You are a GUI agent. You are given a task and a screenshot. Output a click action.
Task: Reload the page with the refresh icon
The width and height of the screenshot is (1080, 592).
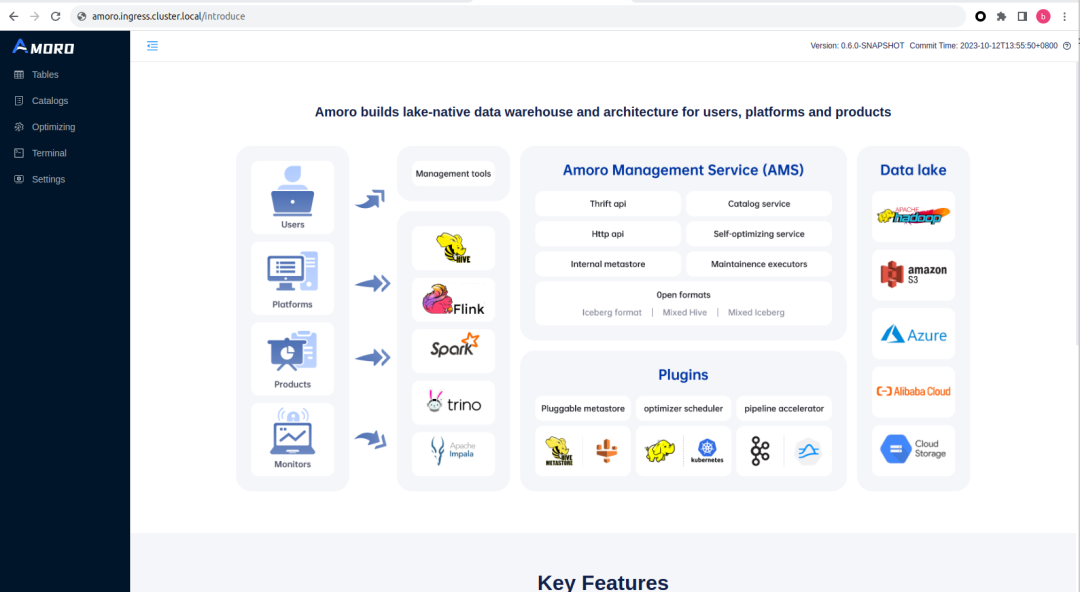(x=56, y=16)
